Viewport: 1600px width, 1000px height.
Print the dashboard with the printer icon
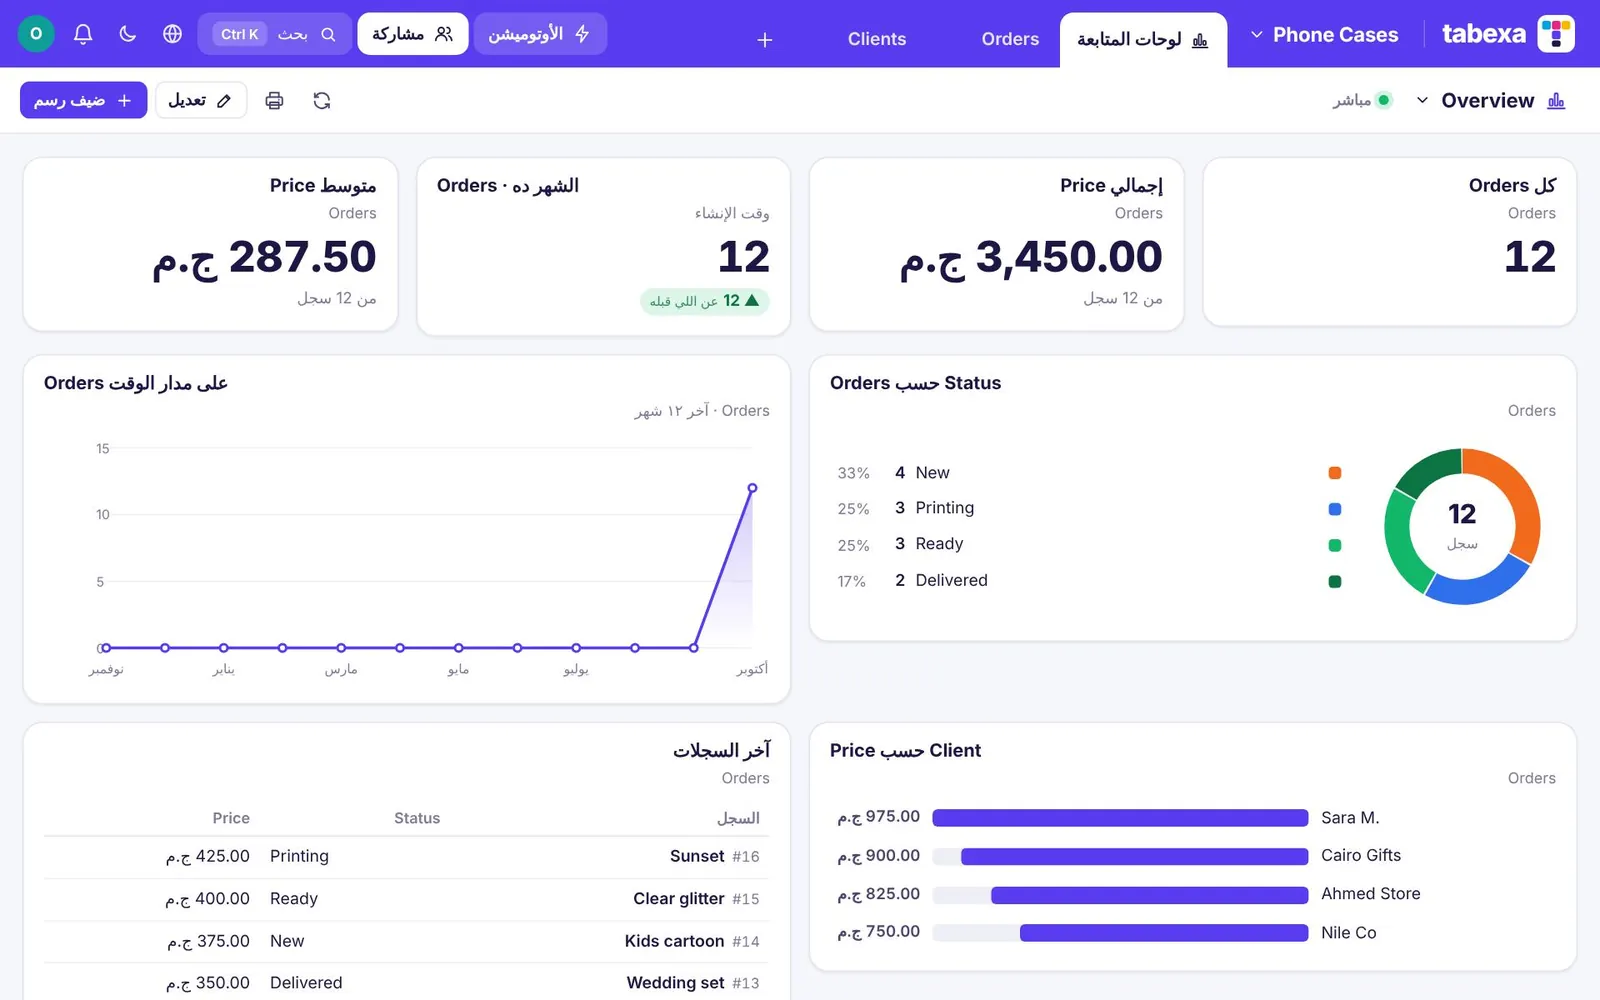[x=274, y=100]
